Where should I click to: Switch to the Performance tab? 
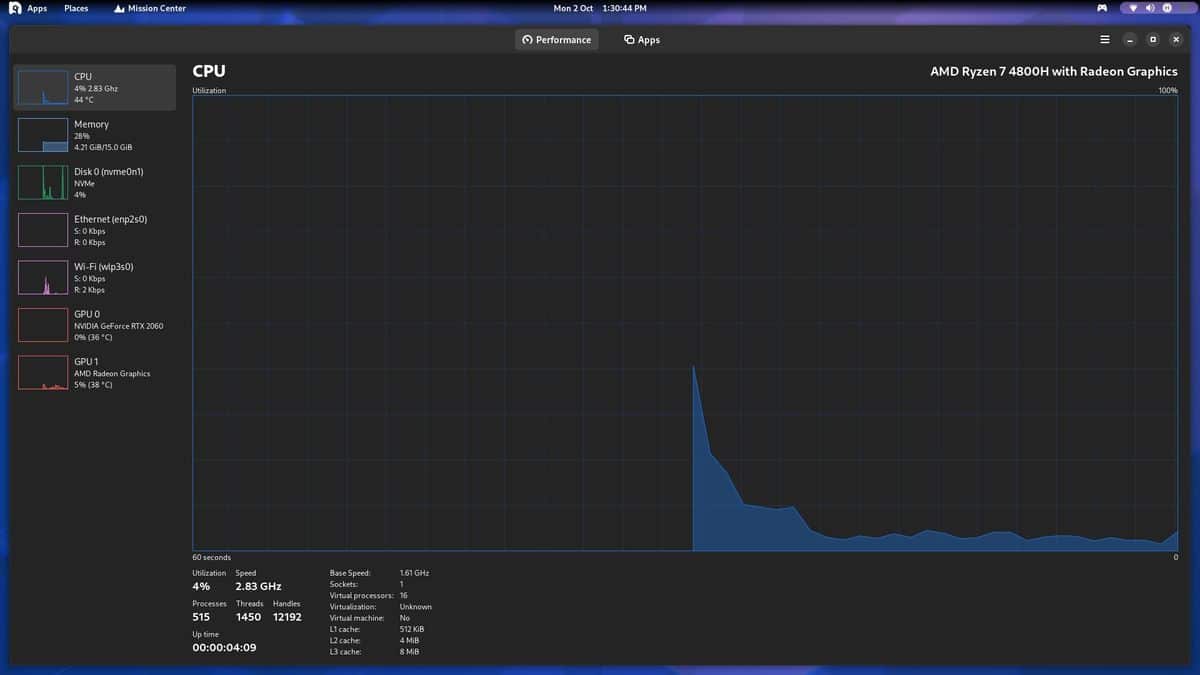pyautogui.click(x=557, y=40)
